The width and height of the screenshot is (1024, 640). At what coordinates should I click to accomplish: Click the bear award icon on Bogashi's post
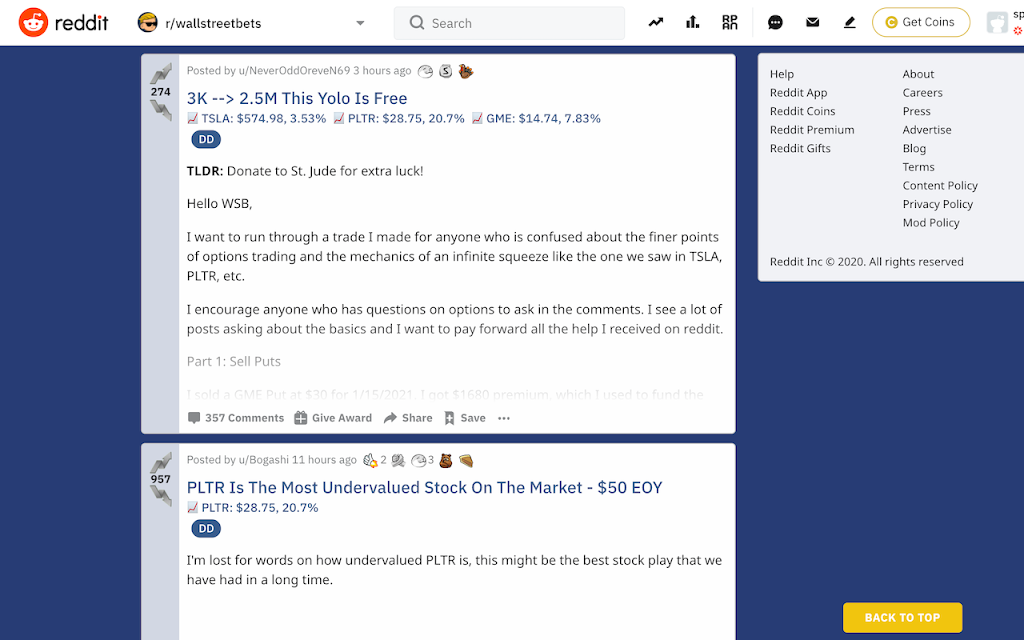pos(446,460)
